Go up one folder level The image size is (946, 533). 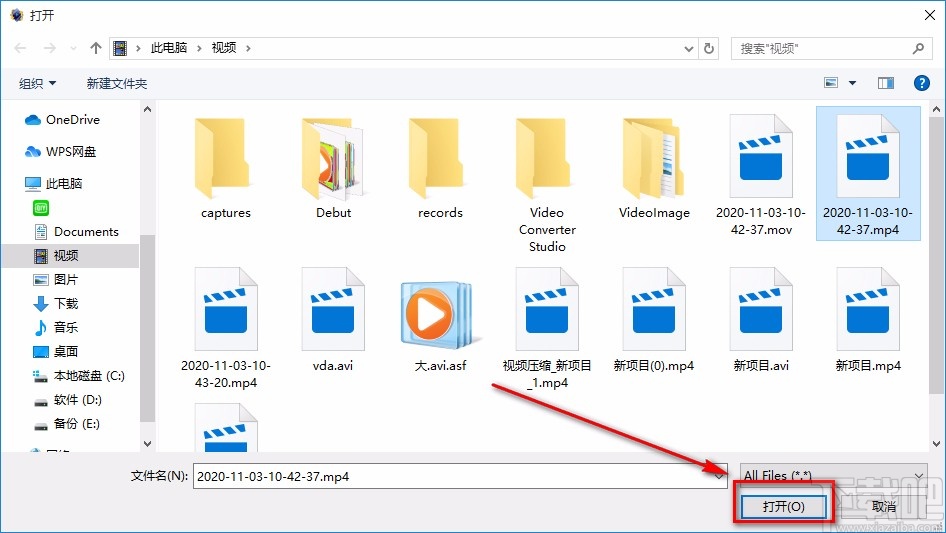pos(95,48)
